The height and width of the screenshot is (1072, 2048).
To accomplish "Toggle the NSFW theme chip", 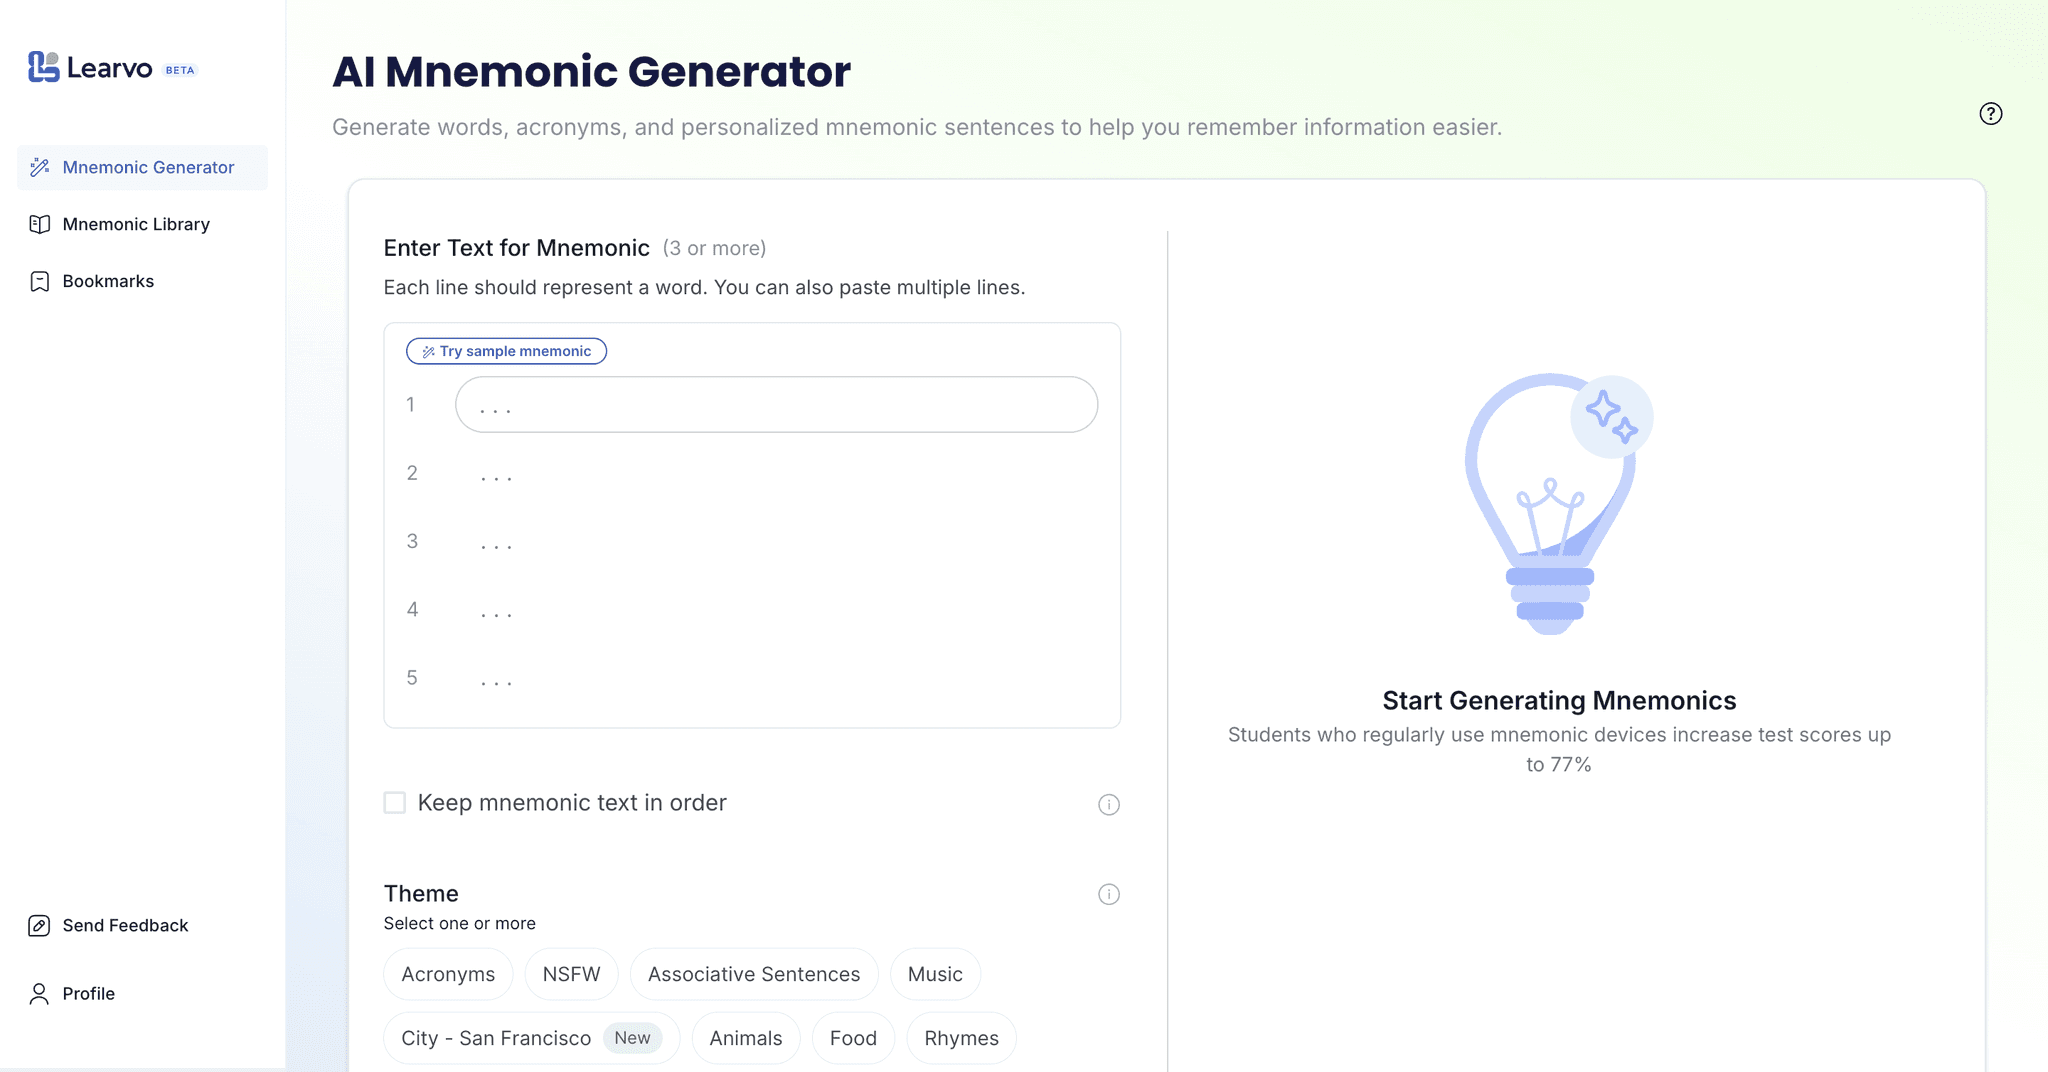I will click(x=571, y=973).
